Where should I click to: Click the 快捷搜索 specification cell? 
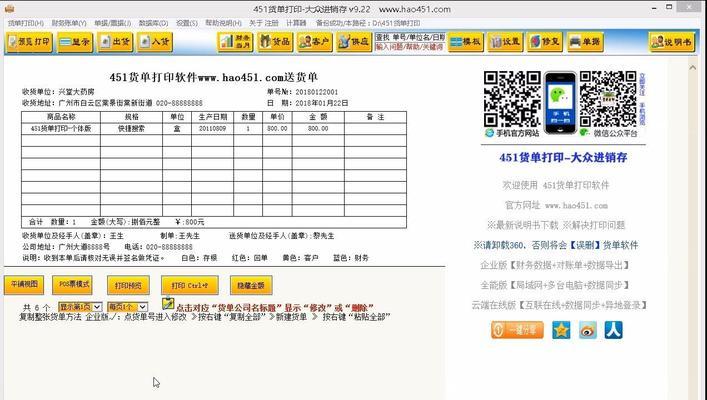[x=131, y=129]
